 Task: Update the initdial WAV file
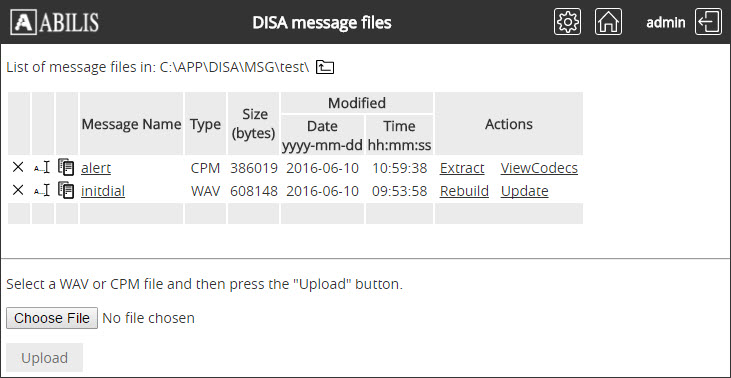pyautogui.click(x=524, y=191)
